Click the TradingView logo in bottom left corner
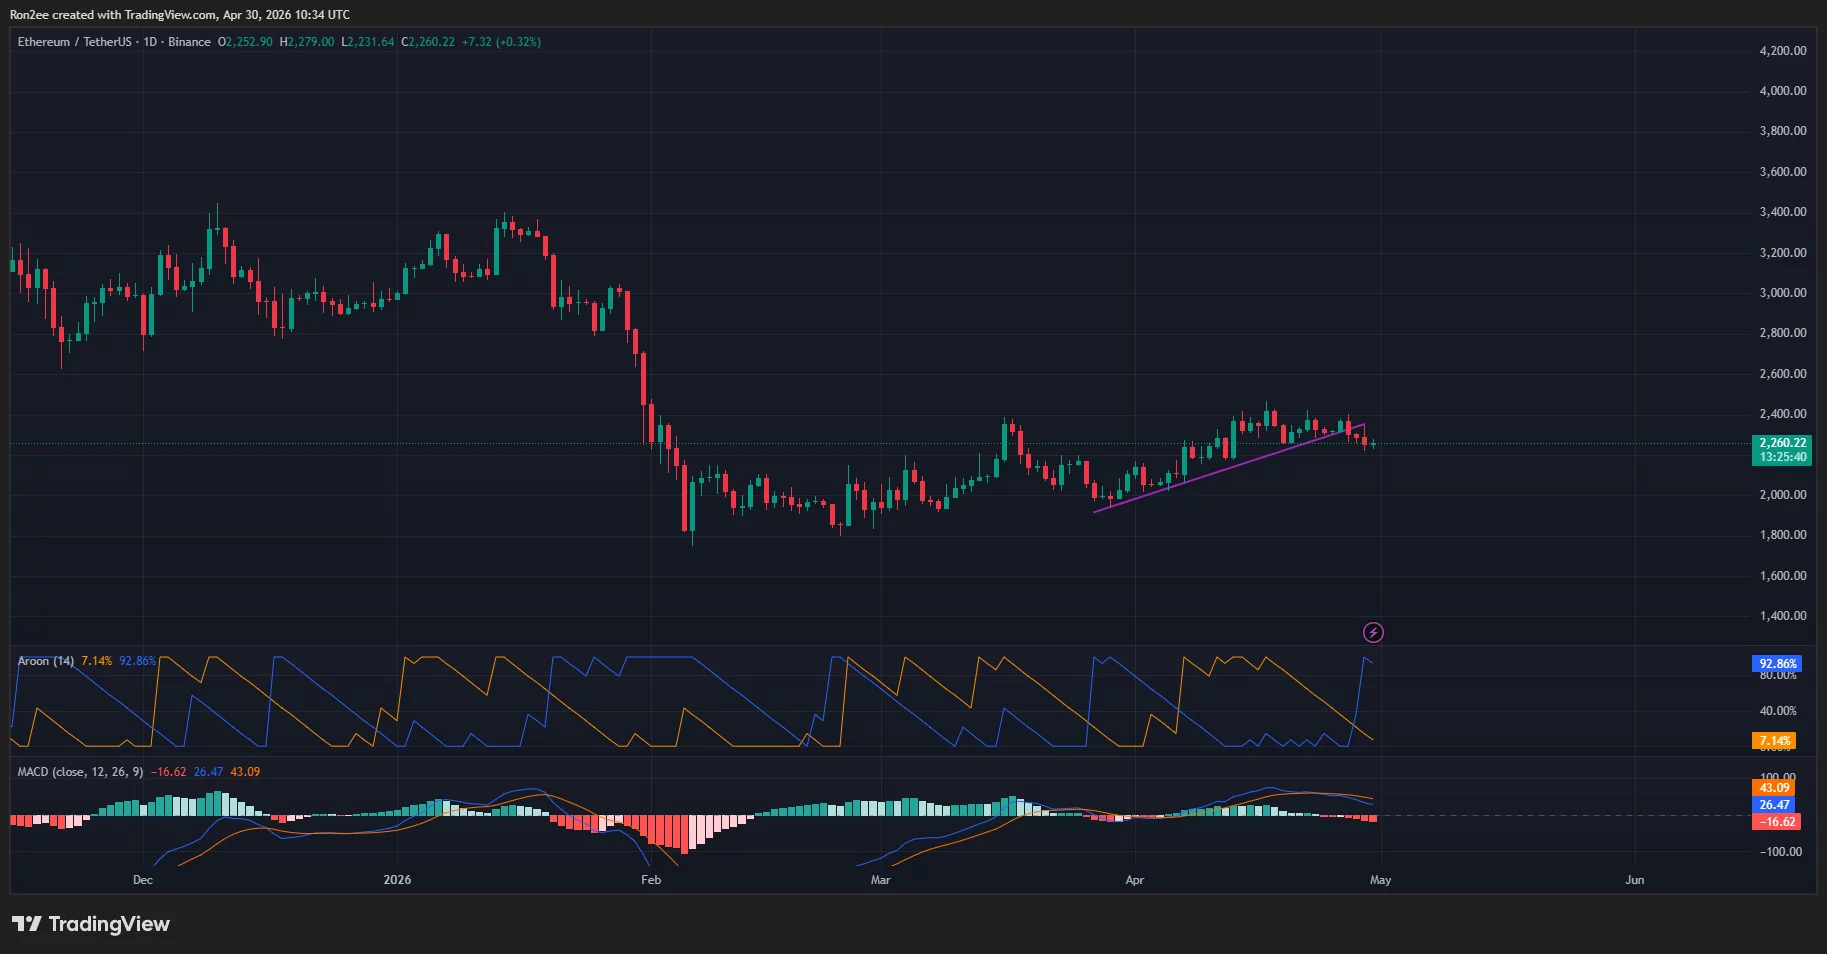 coord(90,924)
